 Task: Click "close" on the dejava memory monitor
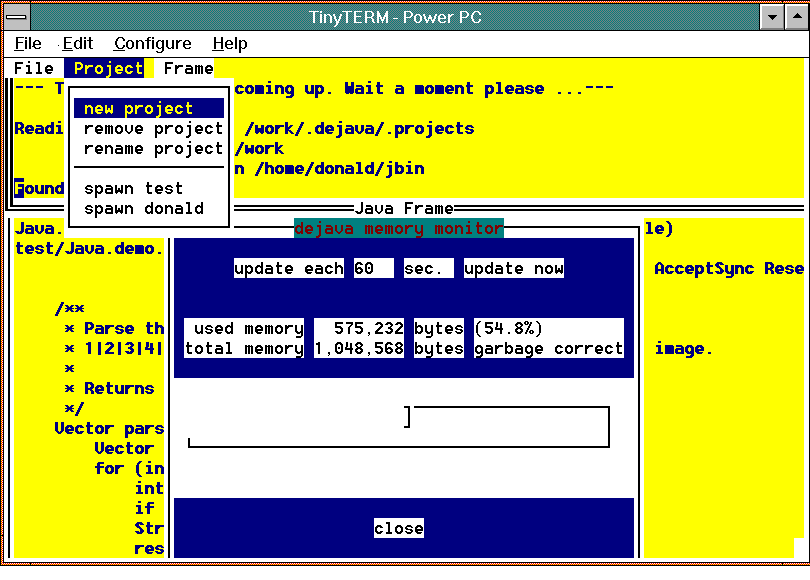coord(398,528)
